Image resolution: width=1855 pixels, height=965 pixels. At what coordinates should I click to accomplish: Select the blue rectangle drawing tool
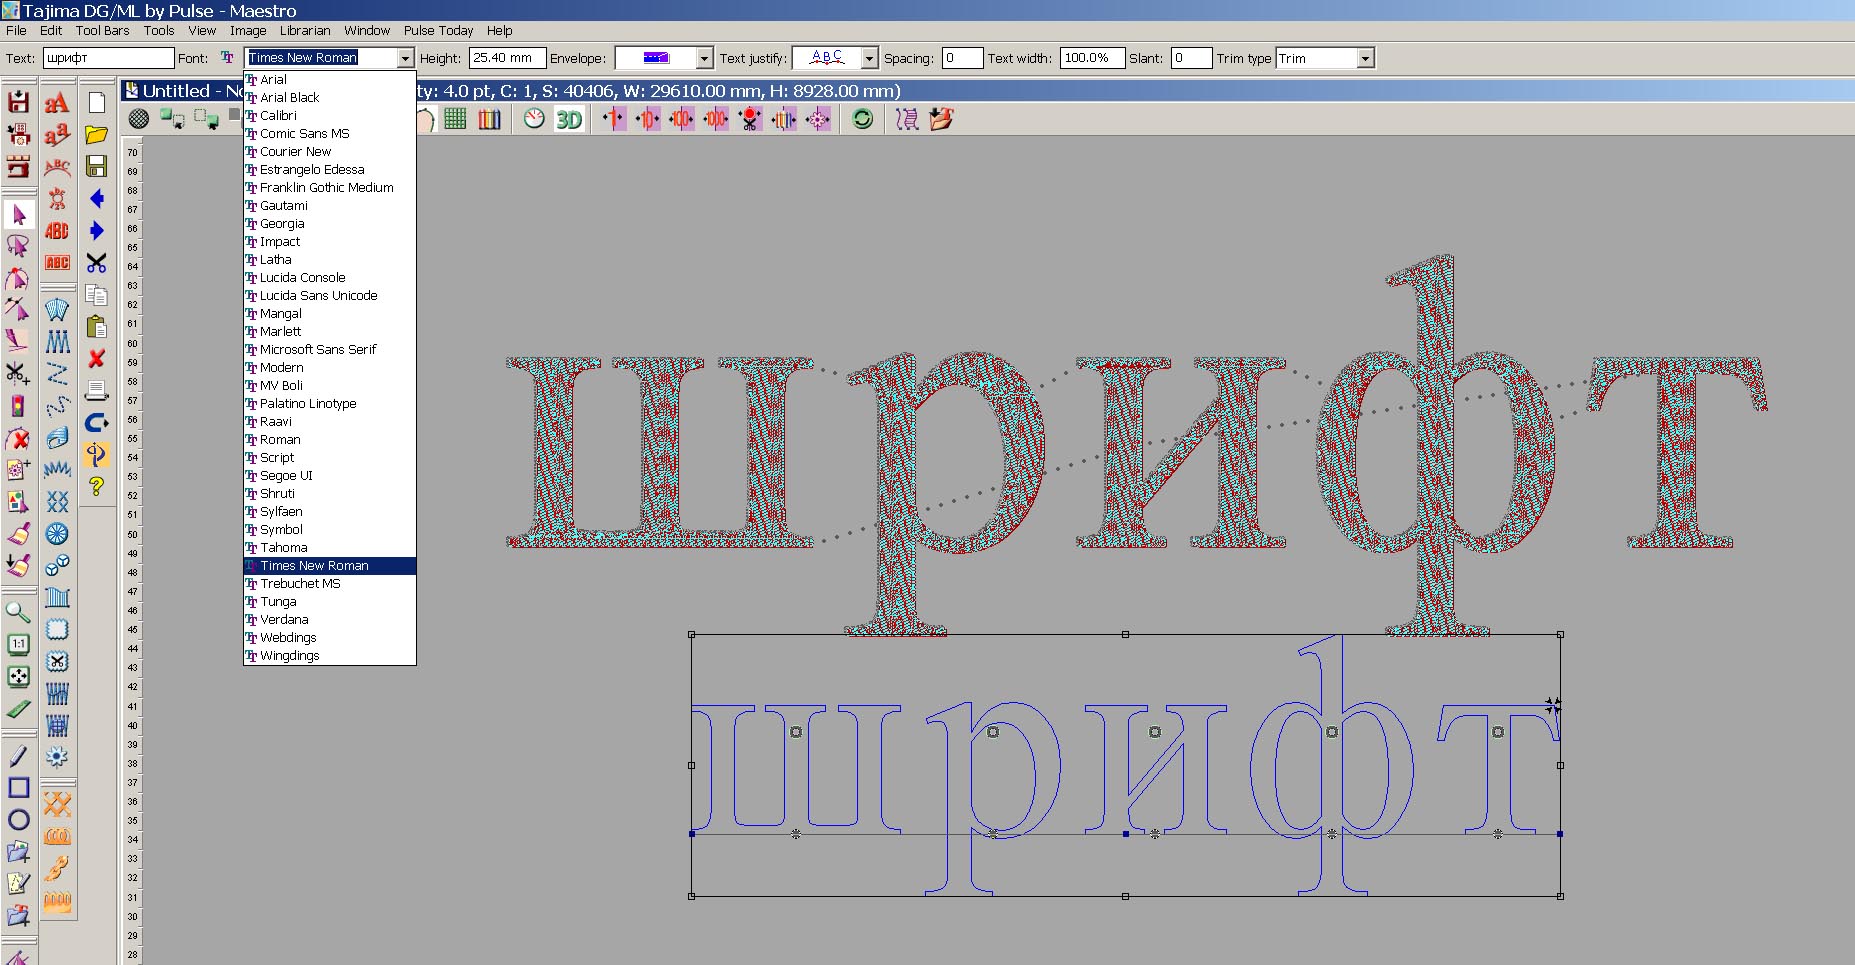coord(18,788)
